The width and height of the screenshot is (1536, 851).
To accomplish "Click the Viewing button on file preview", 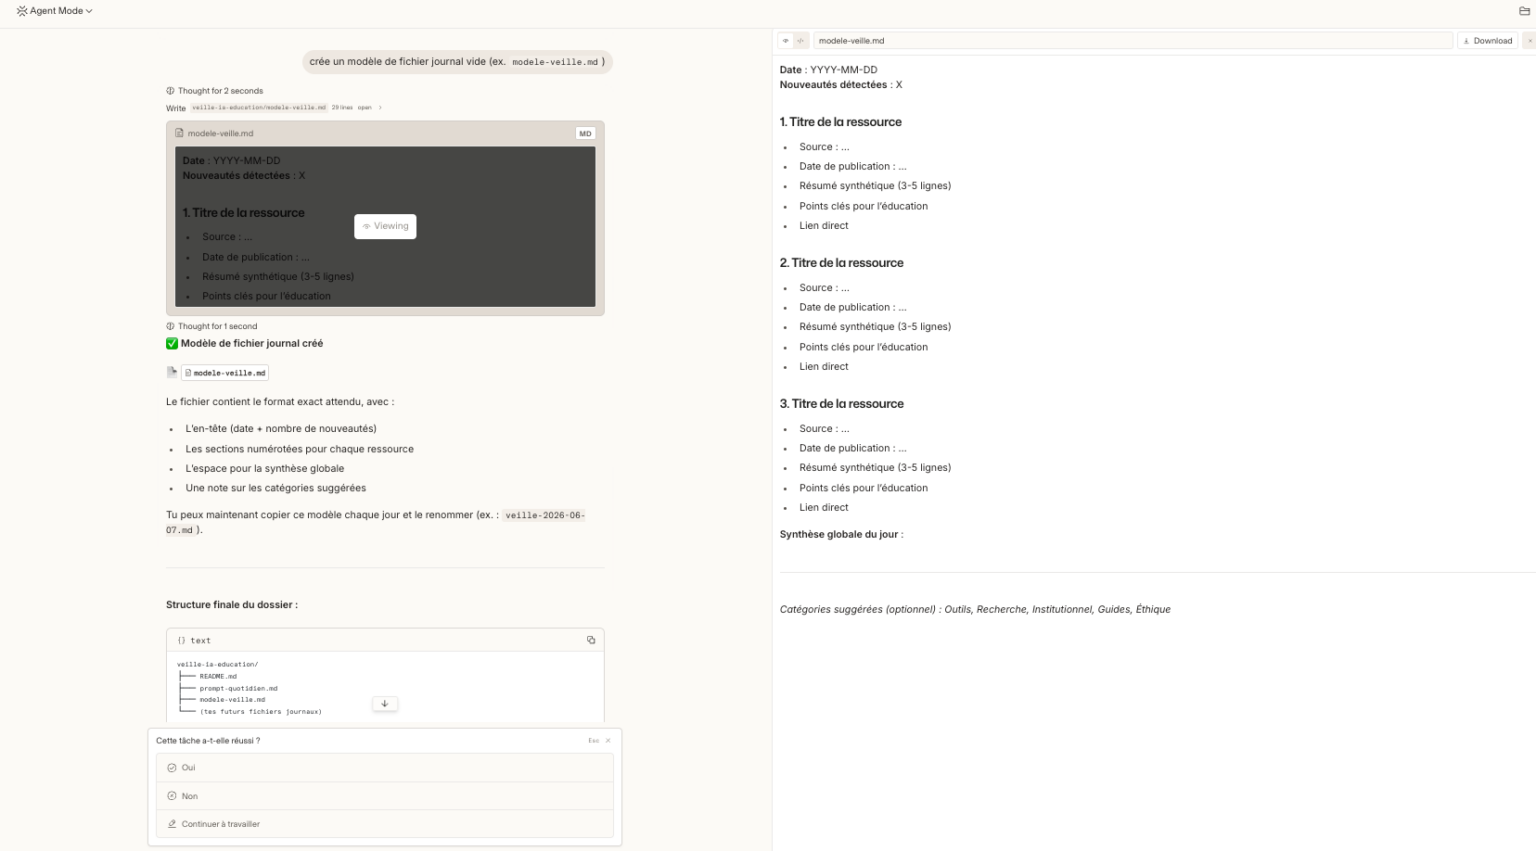I will [385, 226].
